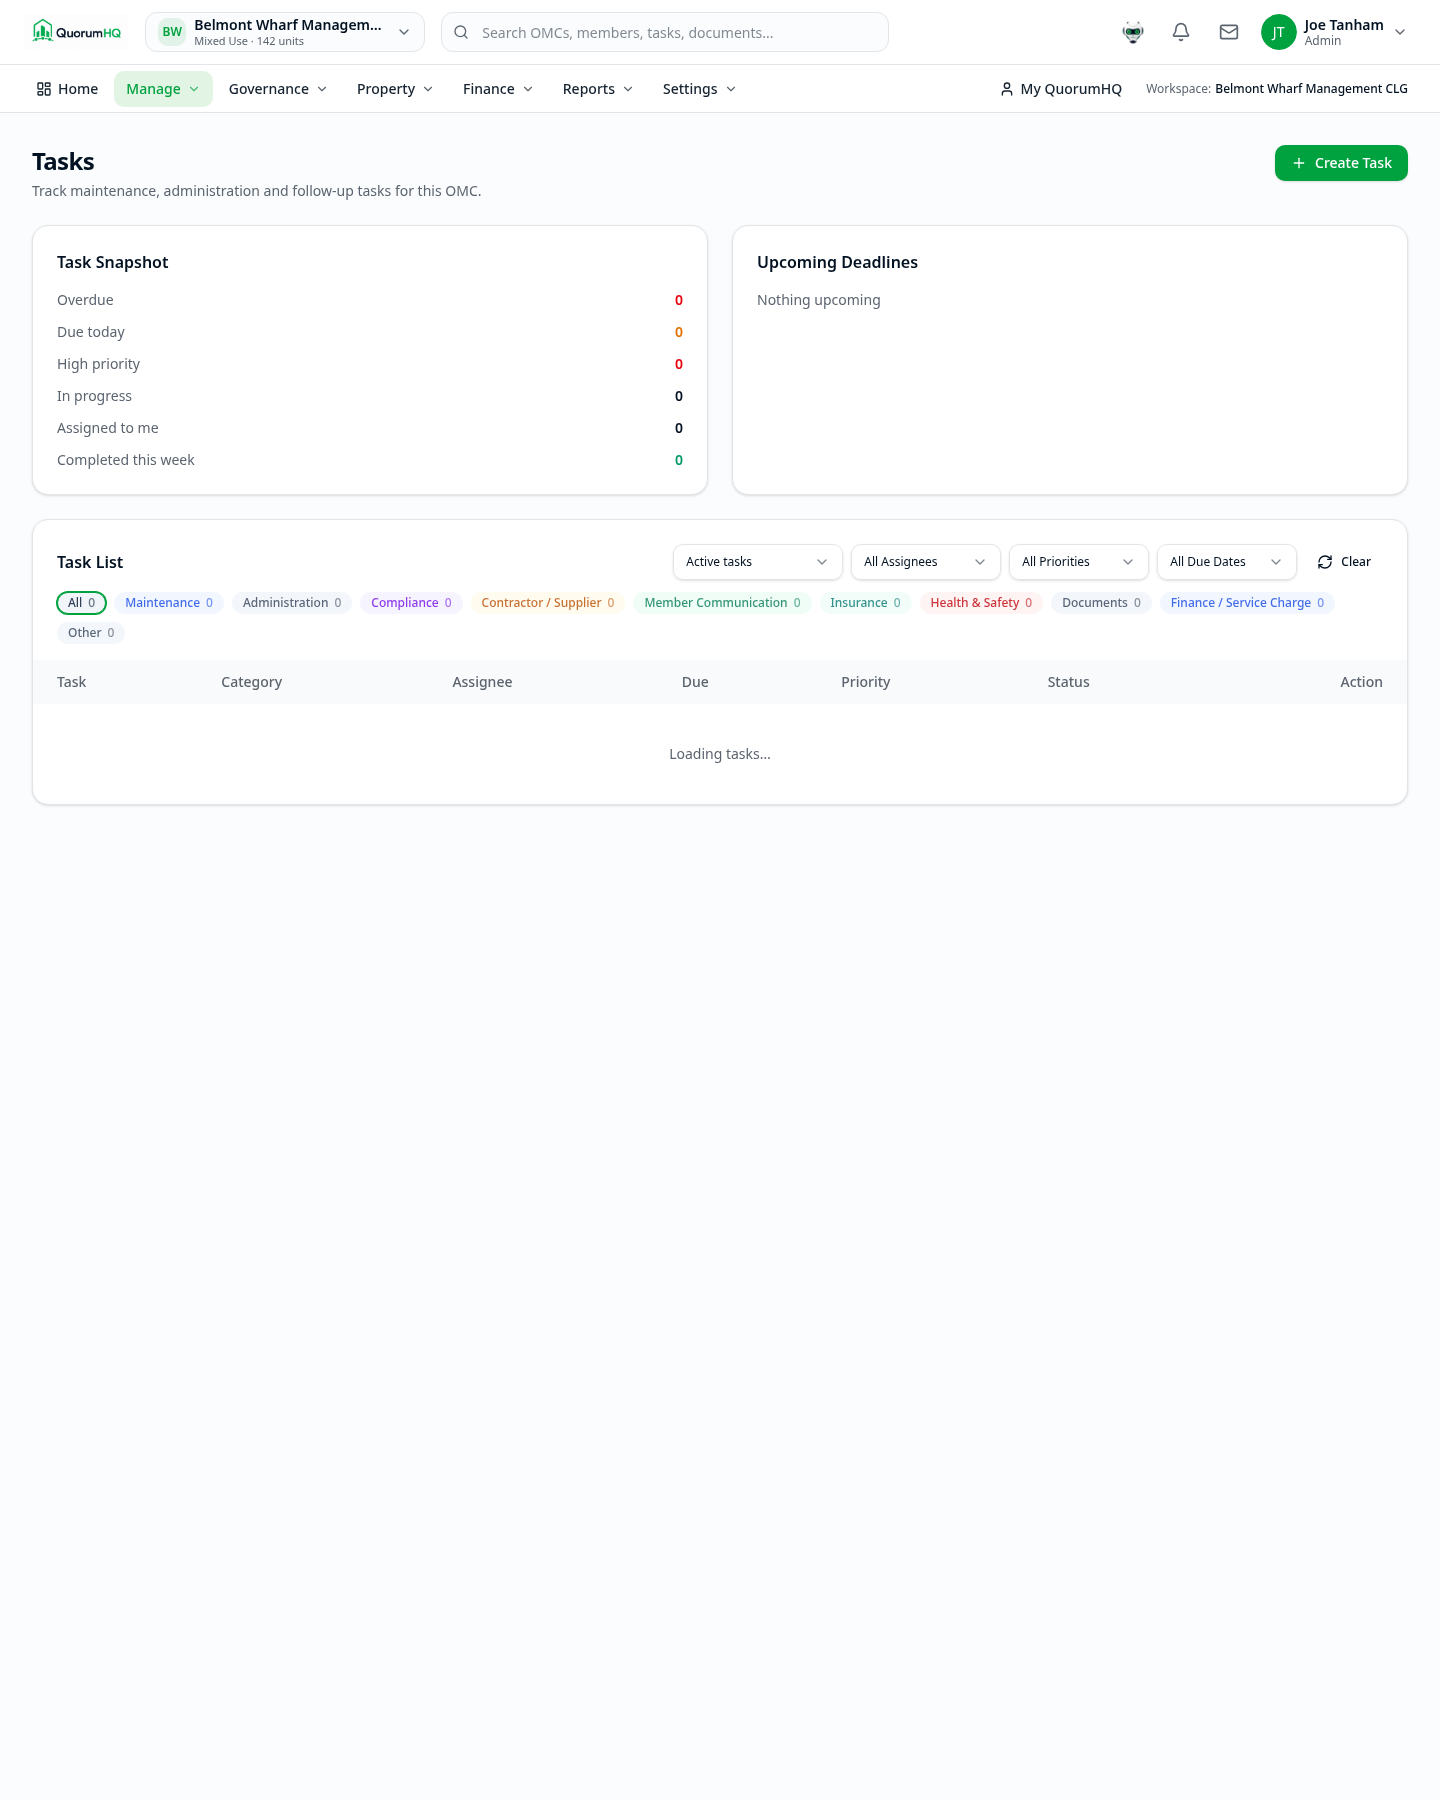Click the JT user avatar
The image size is (1440, 1800).
[x=1278, y=32]
